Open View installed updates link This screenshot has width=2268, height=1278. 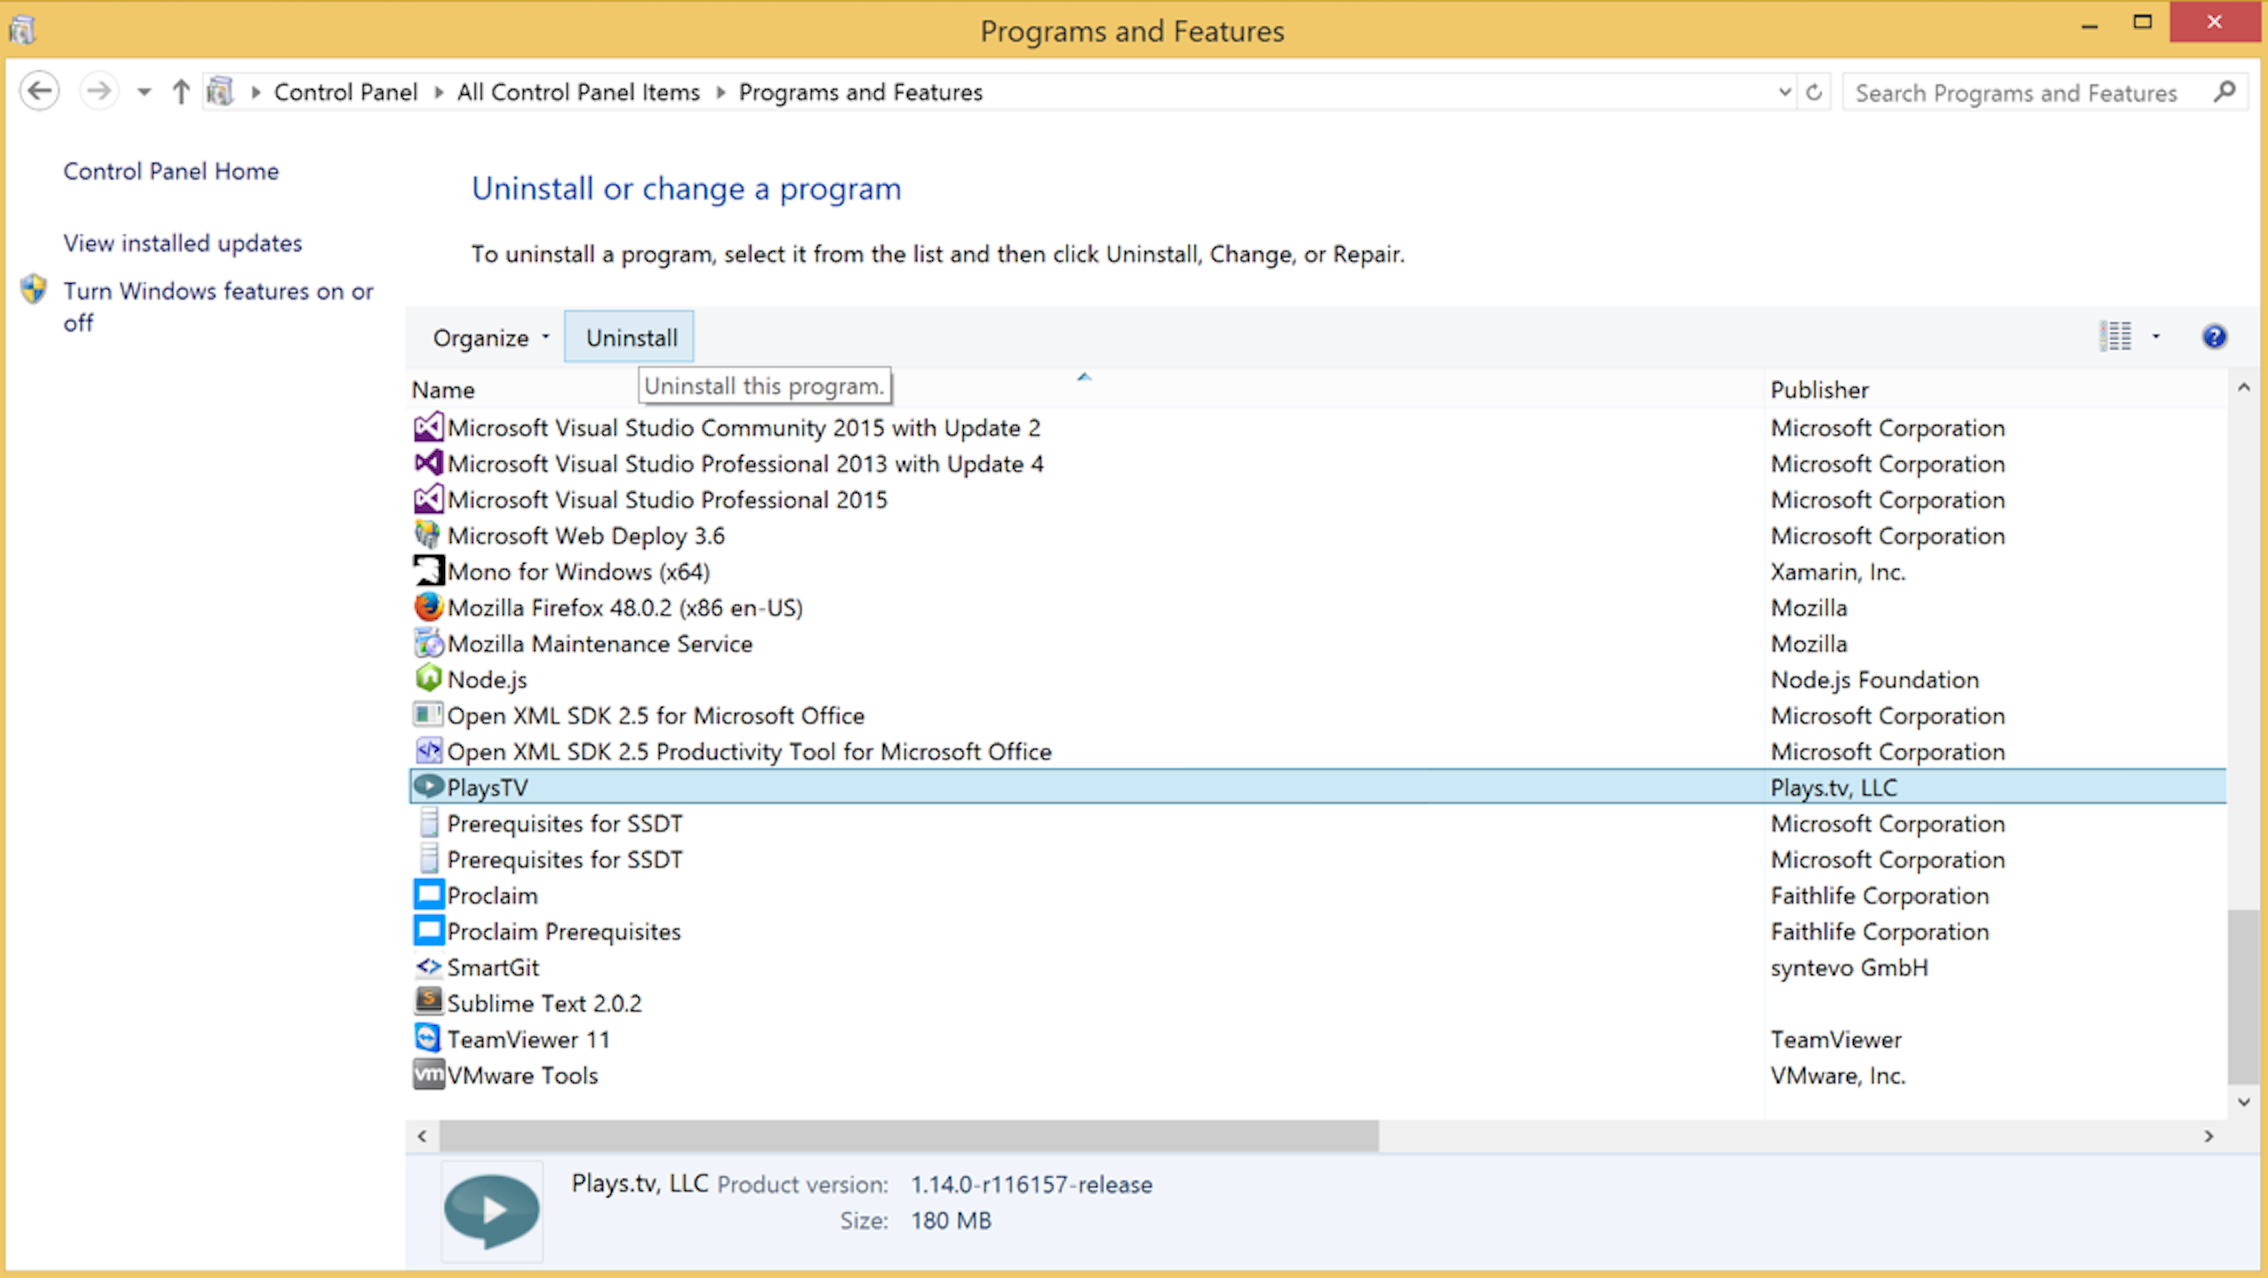coord(182,243)
